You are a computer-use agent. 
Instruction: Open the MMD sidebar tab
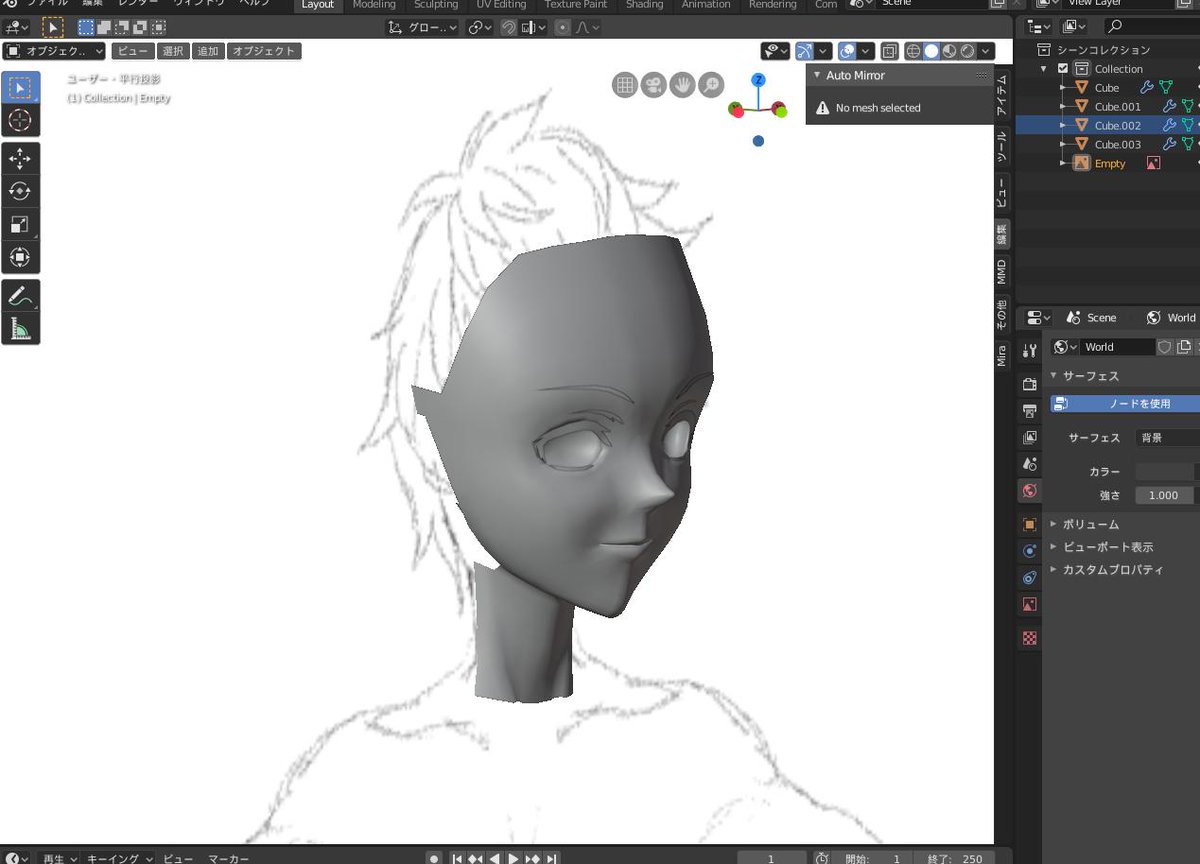click(1001, 271)
